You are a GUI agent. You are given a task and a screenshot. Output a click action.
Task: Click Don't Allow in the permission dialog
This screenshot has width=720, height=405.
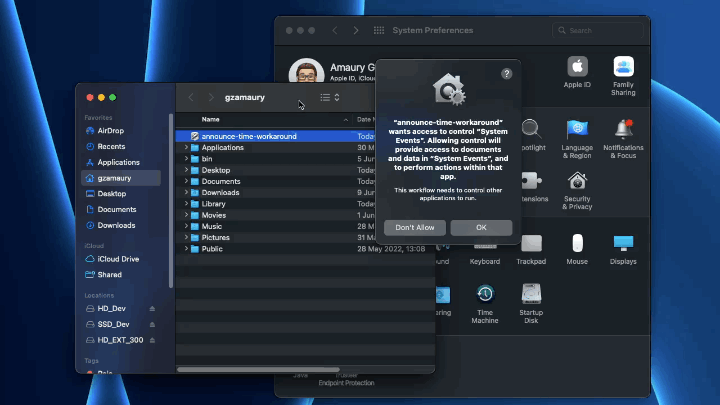[415, 227]
